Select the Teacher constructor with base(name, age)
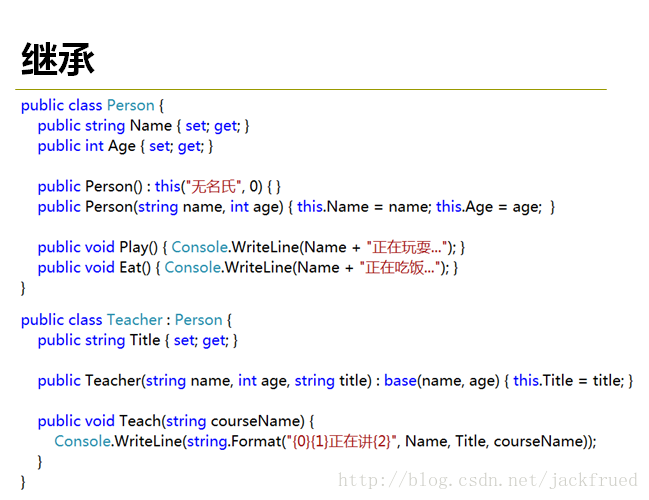The height and width of the screenshot is (500, 649). tap(335, 381)
